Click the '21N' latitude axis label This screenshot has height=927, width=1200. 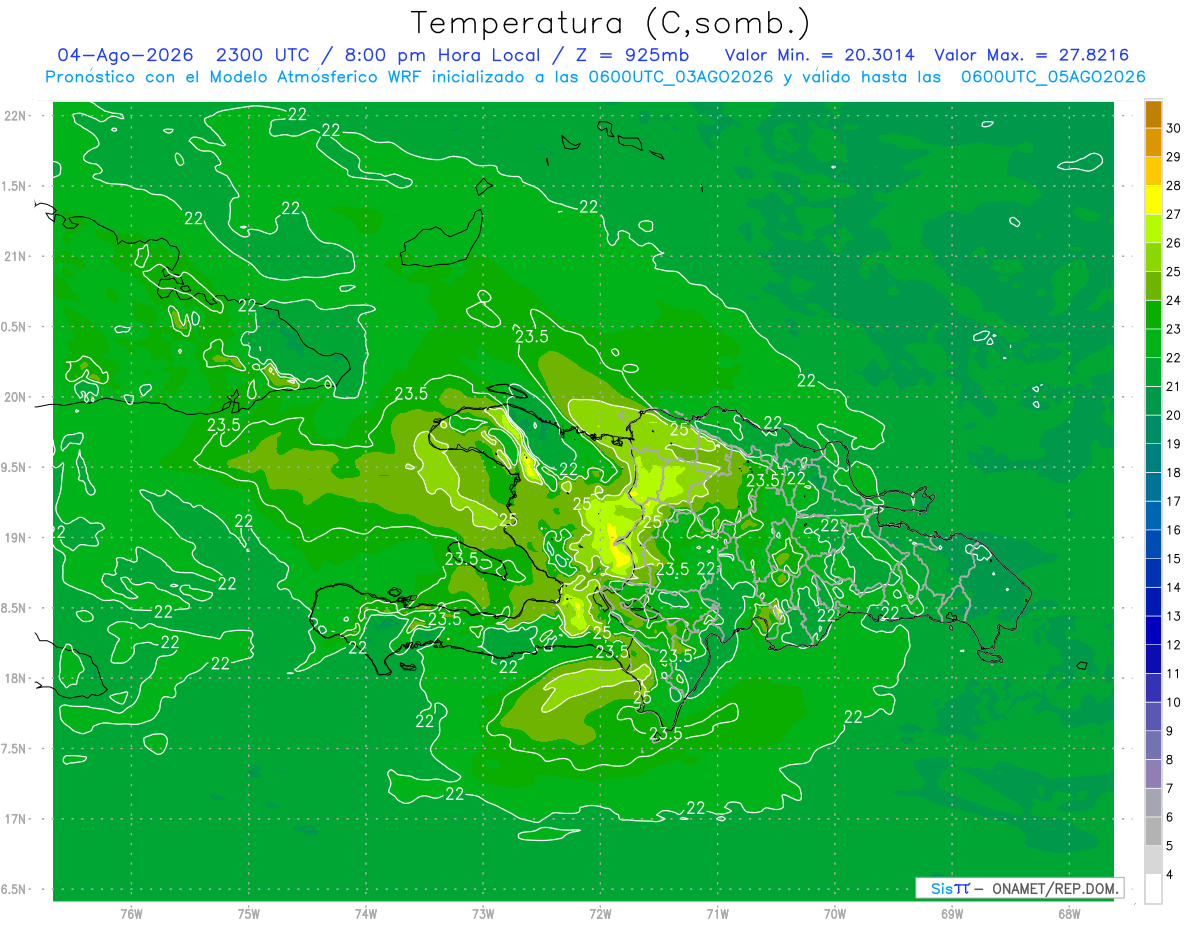click(x=16, y=257)
